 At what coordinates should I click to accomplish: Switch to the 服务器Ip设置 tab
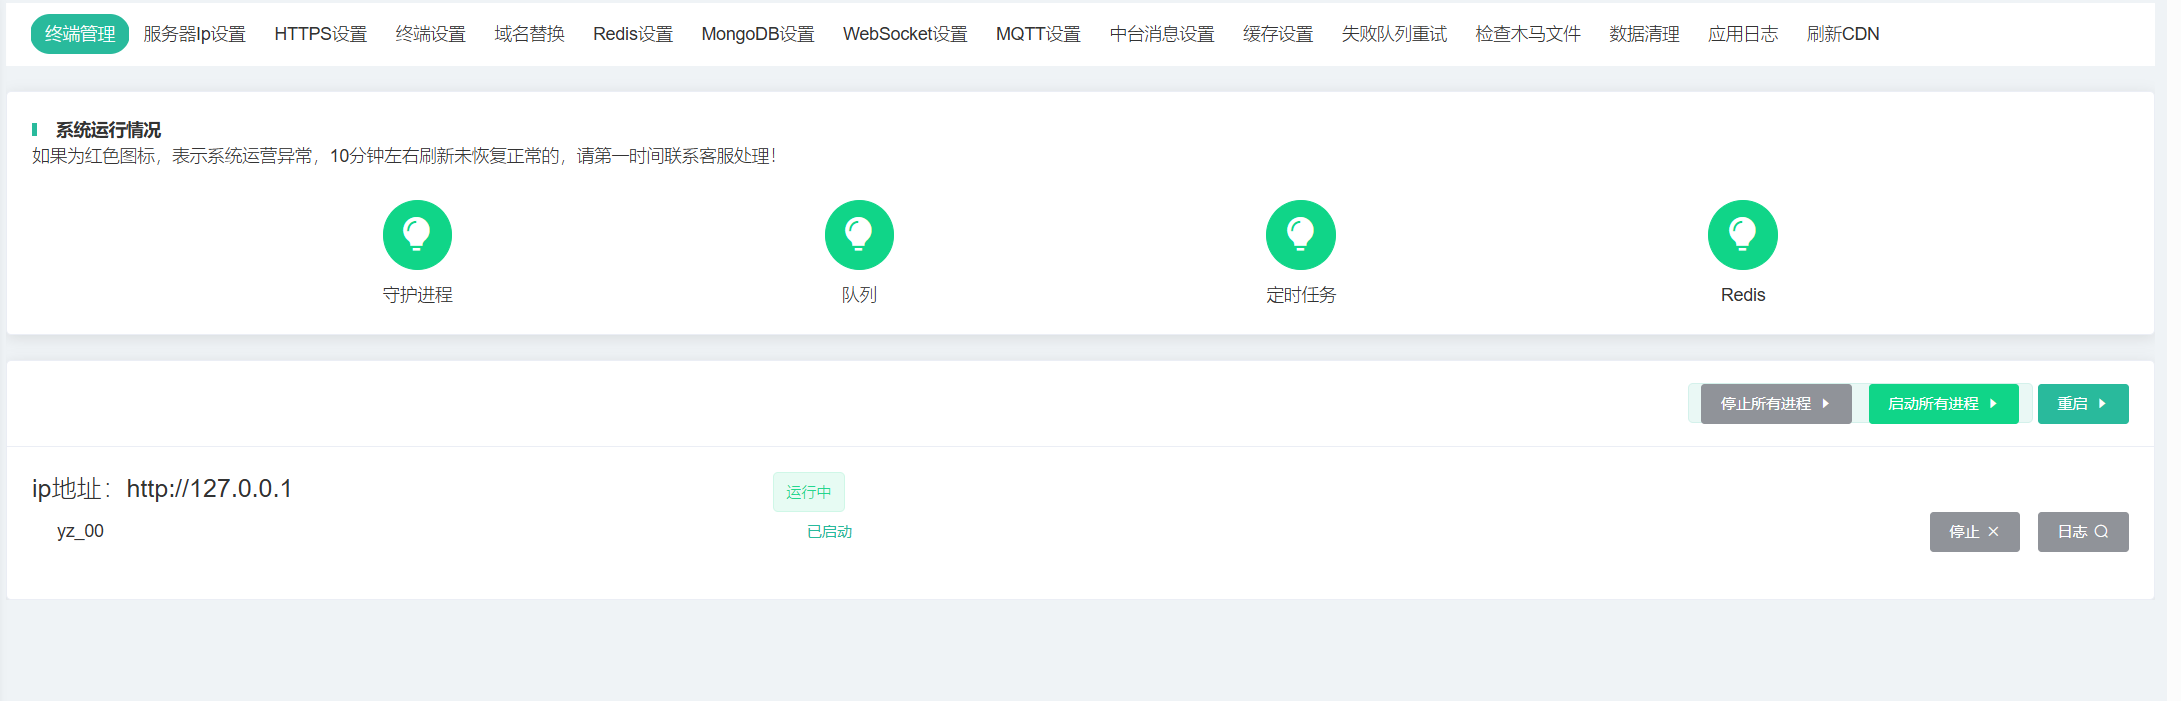194,34
